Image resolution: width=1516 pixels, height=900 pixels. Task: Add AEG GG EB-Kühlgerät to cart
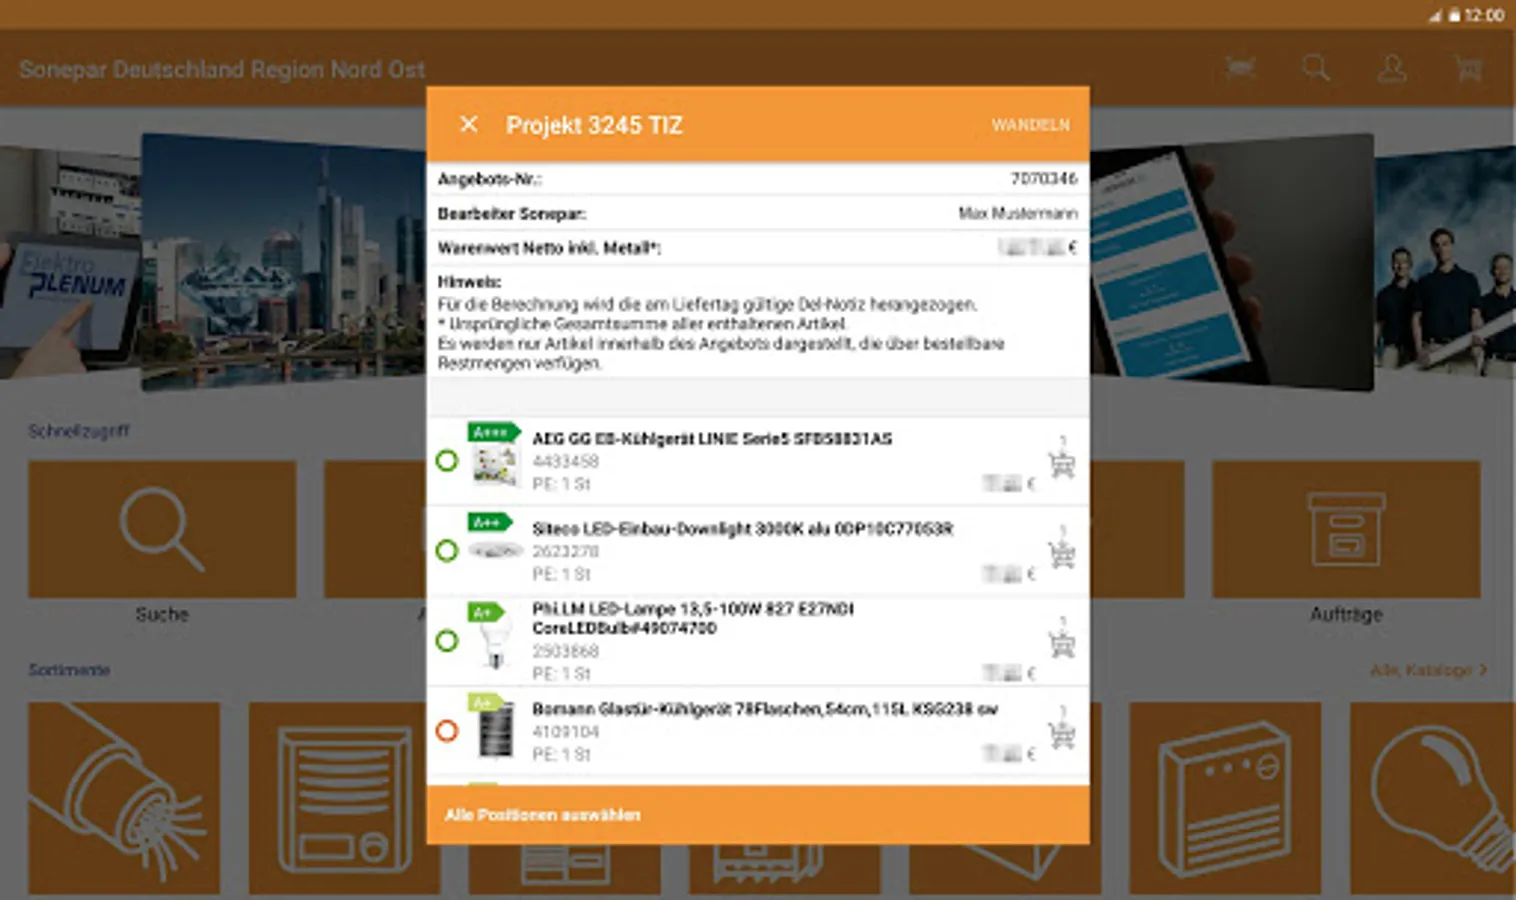point(1062,464)
